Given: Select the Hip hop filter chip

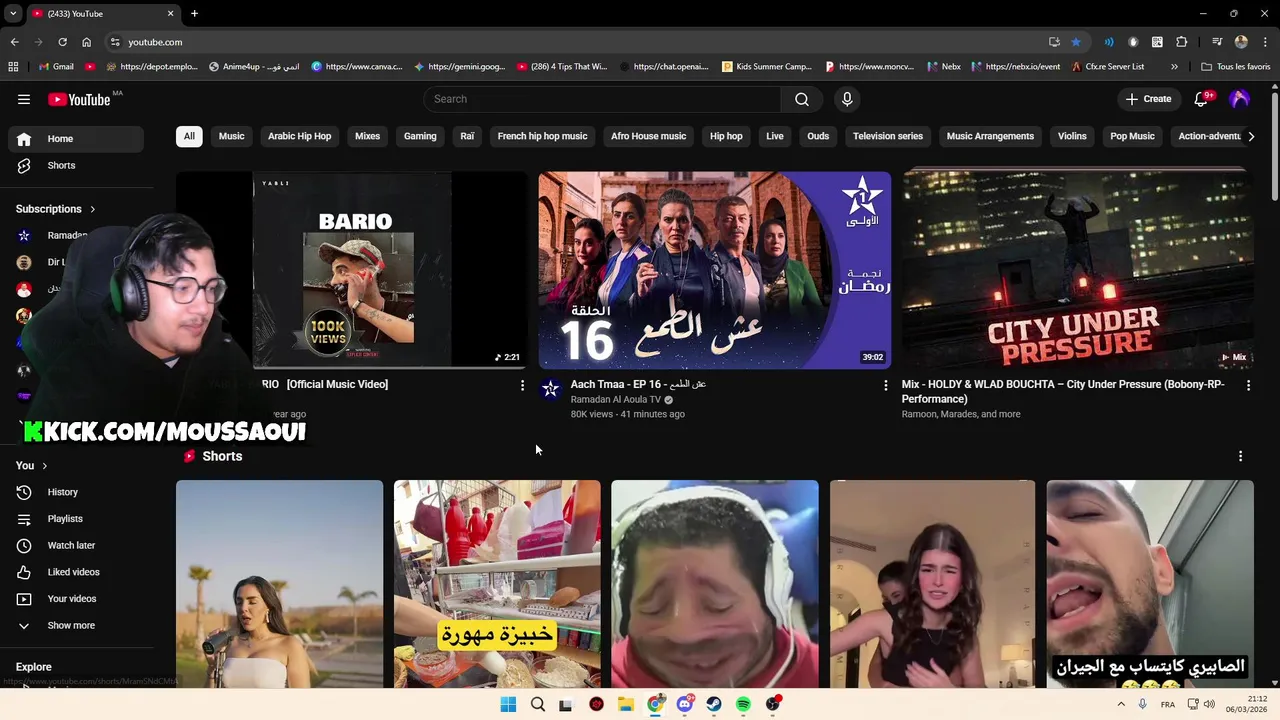Looking at the screenshot, I should point(726,136).
